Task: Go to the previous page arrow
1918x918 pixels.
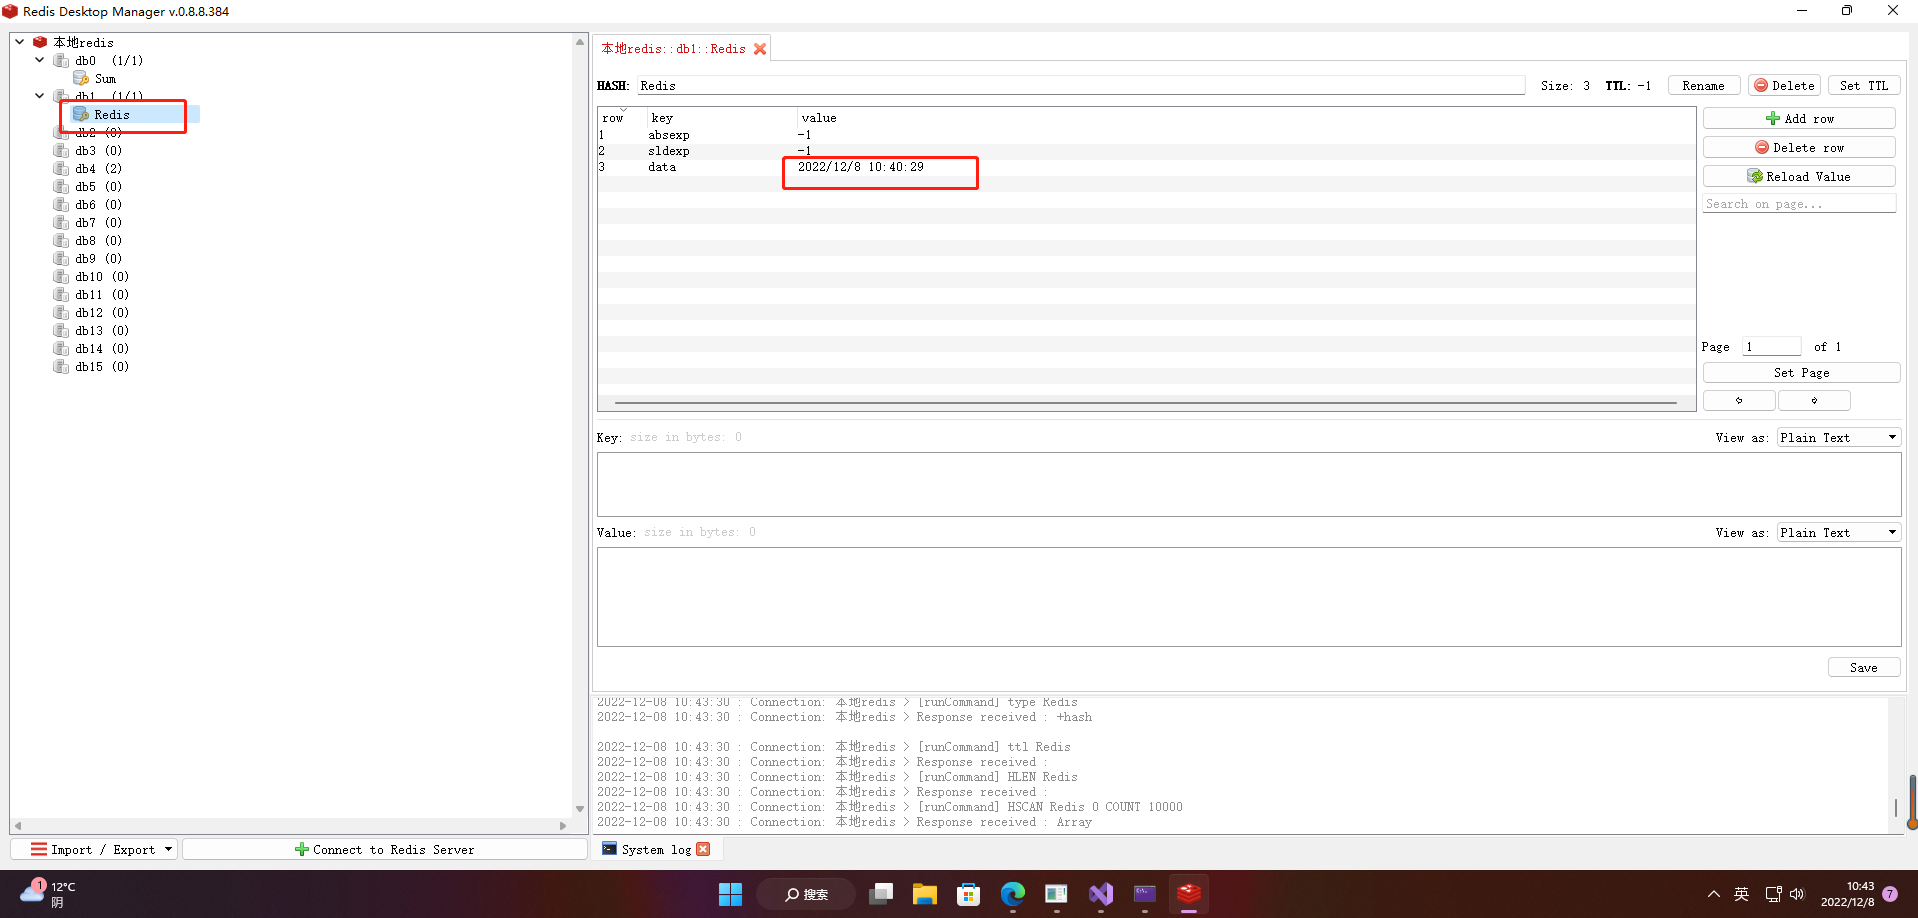Action: coord(1739,400)
